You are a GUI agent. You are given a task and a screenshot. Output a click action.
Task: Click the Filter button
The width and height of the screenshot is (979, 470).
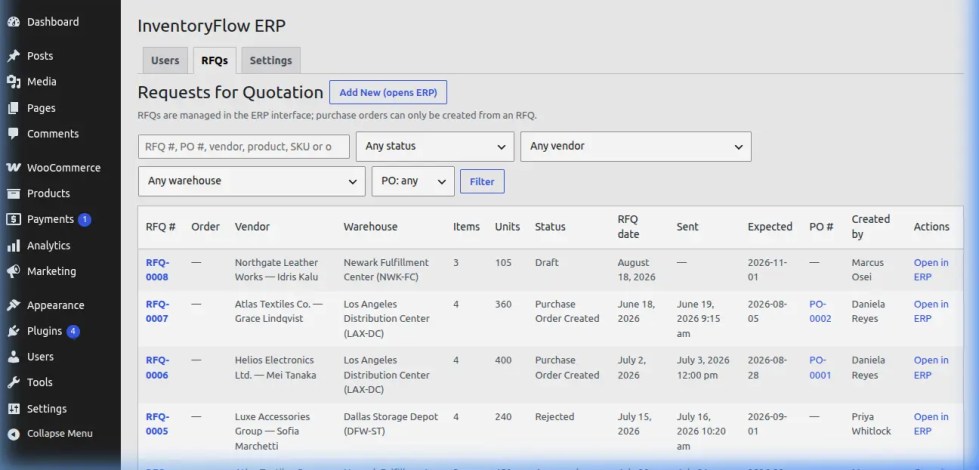[482, 182]
